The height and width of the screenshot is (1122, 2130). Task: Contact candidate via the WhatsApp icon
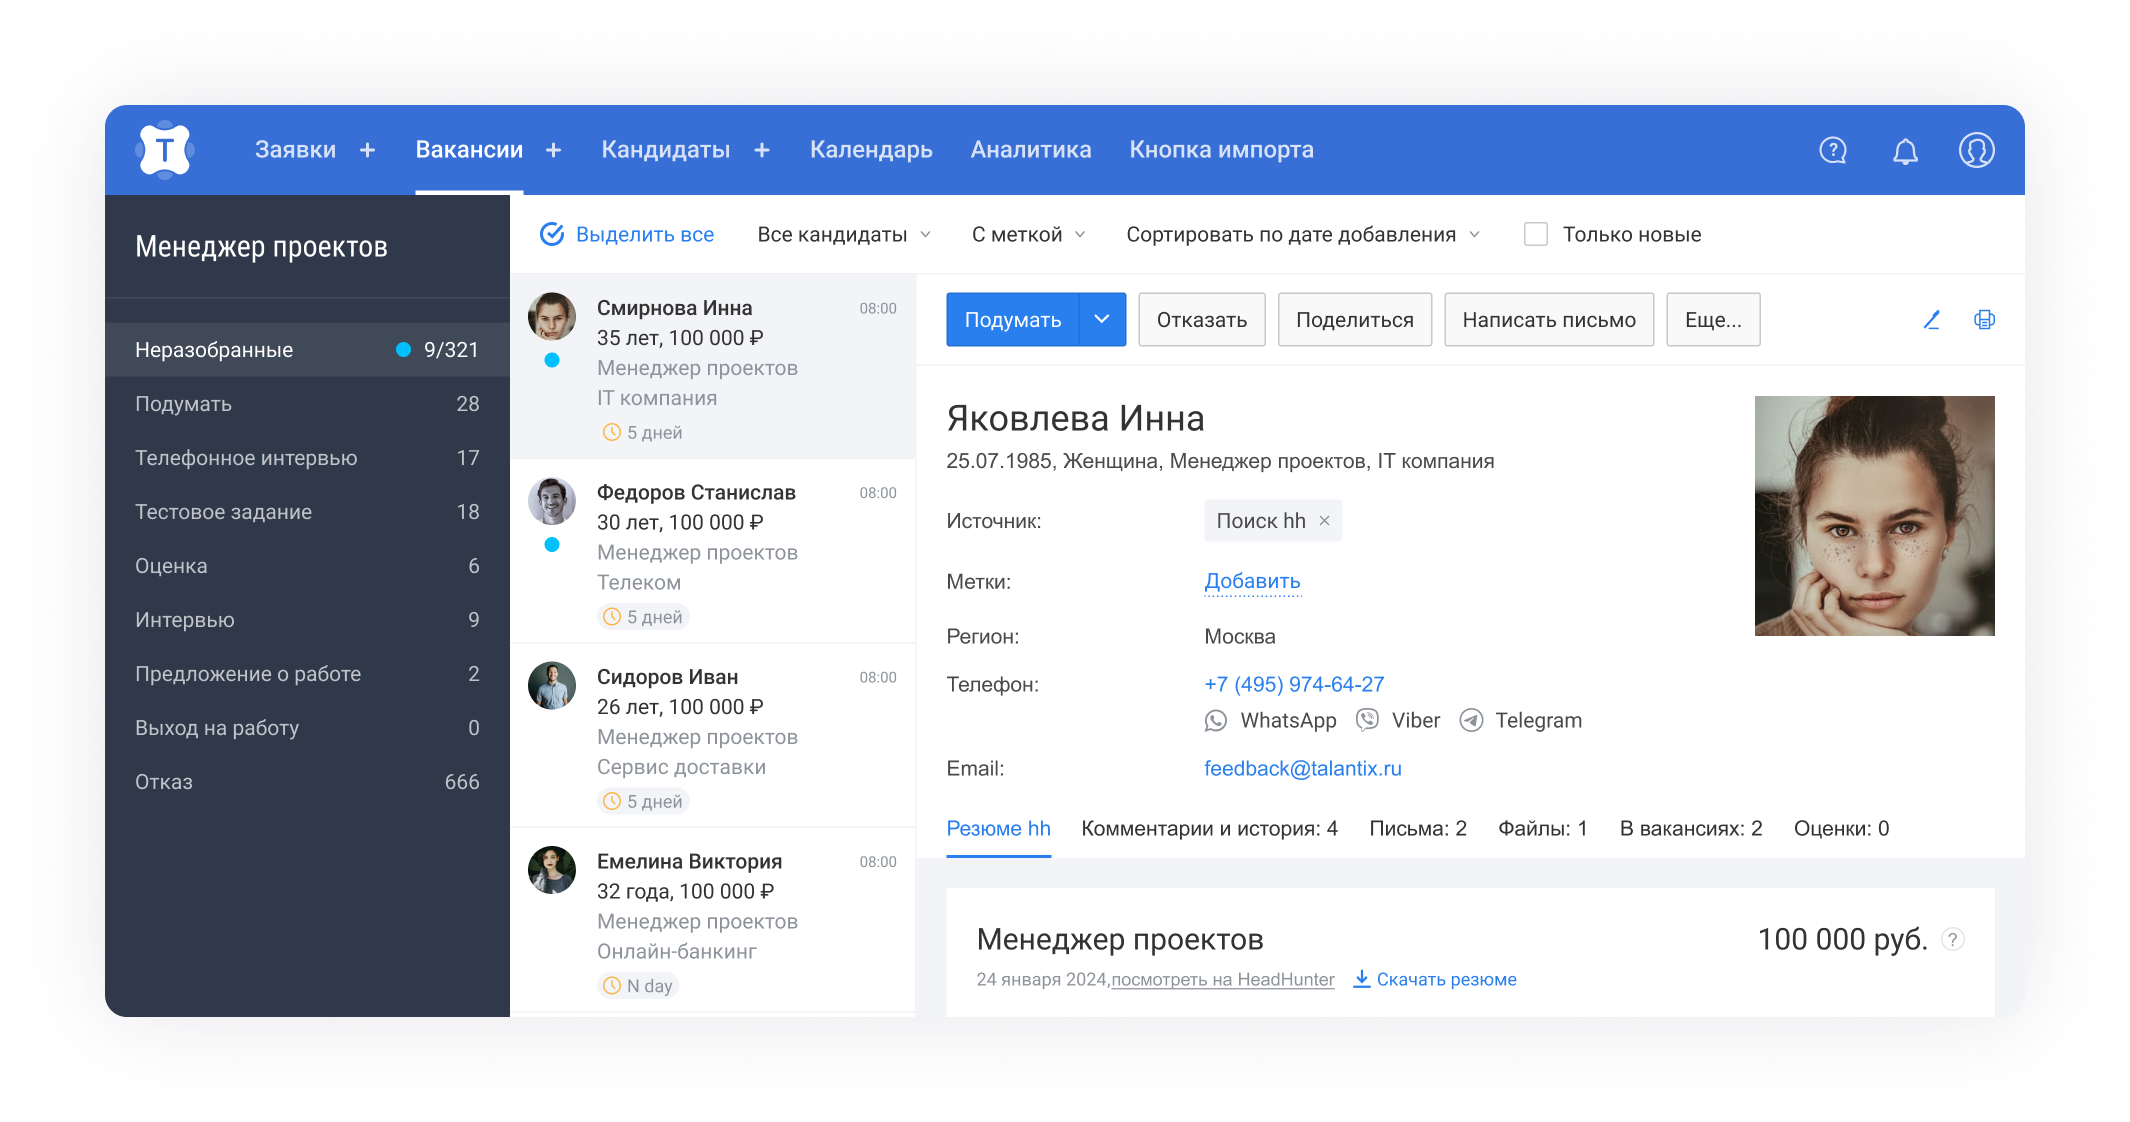pyautogui.click(x=1216, y=720)
